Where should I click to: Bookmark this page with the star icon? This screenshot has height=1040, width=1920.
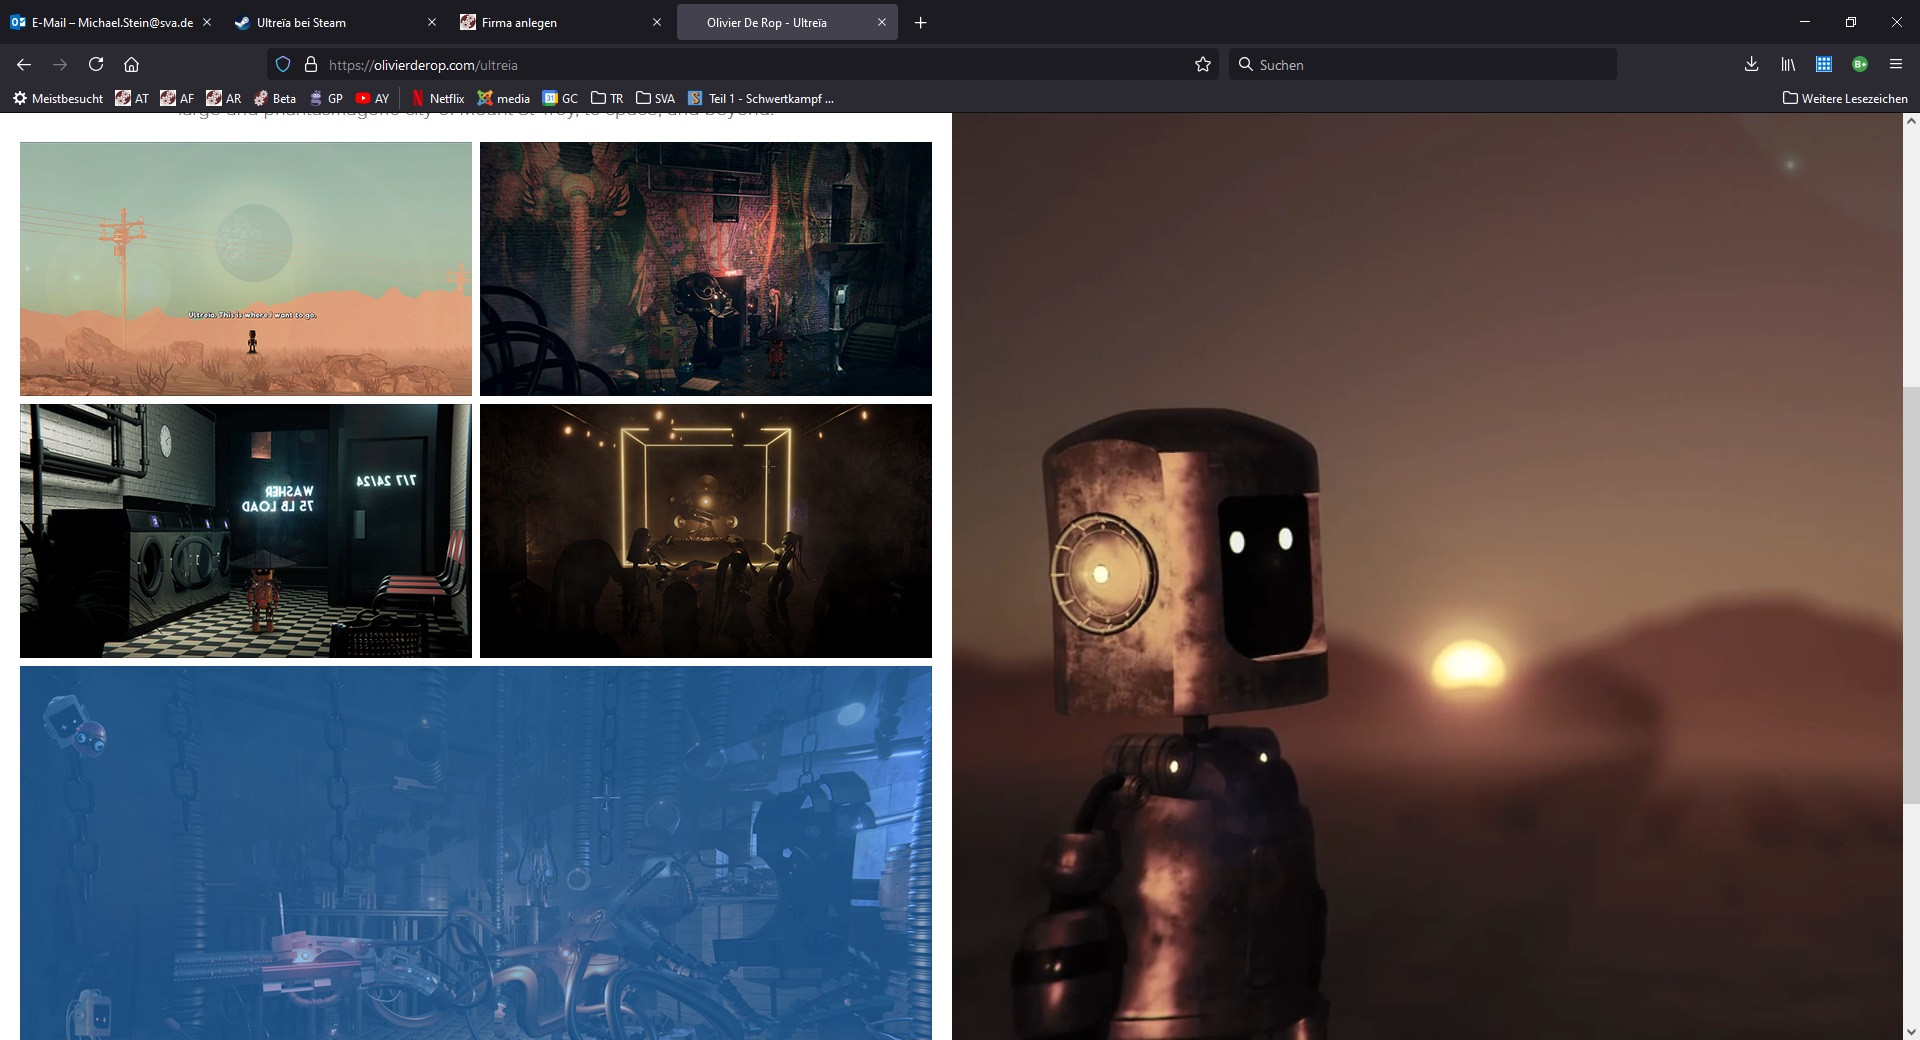(x=1202, y=64)
